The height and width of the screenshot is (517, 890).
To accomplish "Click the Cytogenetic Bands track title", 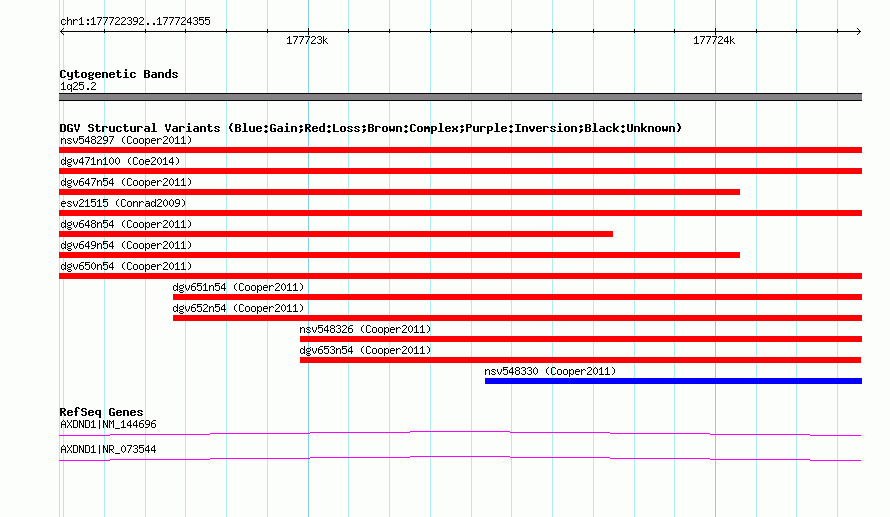I will (x=119, y=74).
